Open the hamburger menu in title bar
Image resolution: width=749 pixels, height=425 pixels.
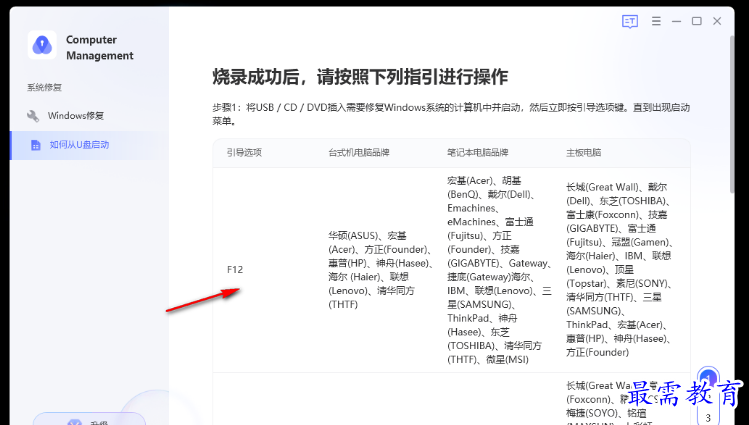[656, 21]
